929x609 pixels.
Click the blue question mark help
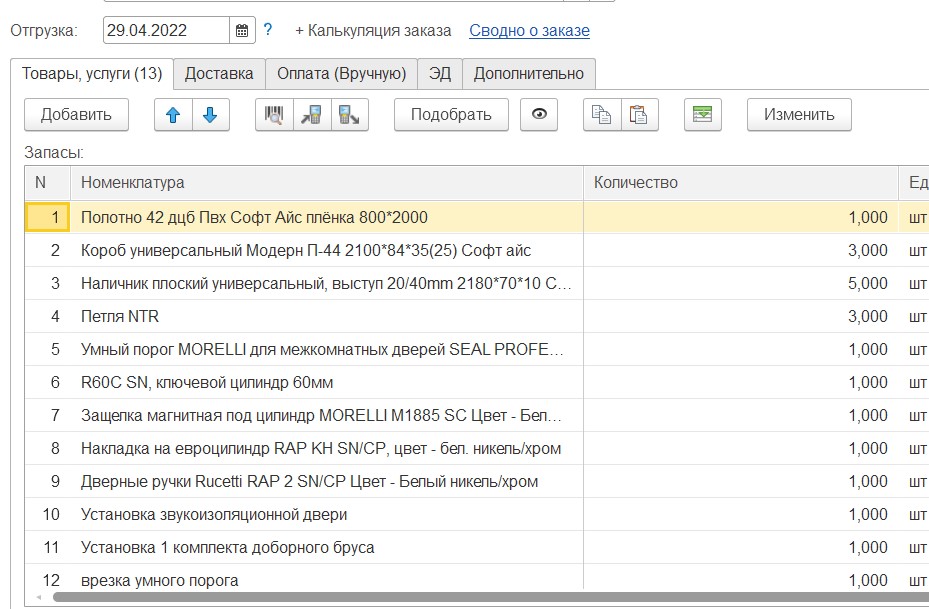(268, 31)
